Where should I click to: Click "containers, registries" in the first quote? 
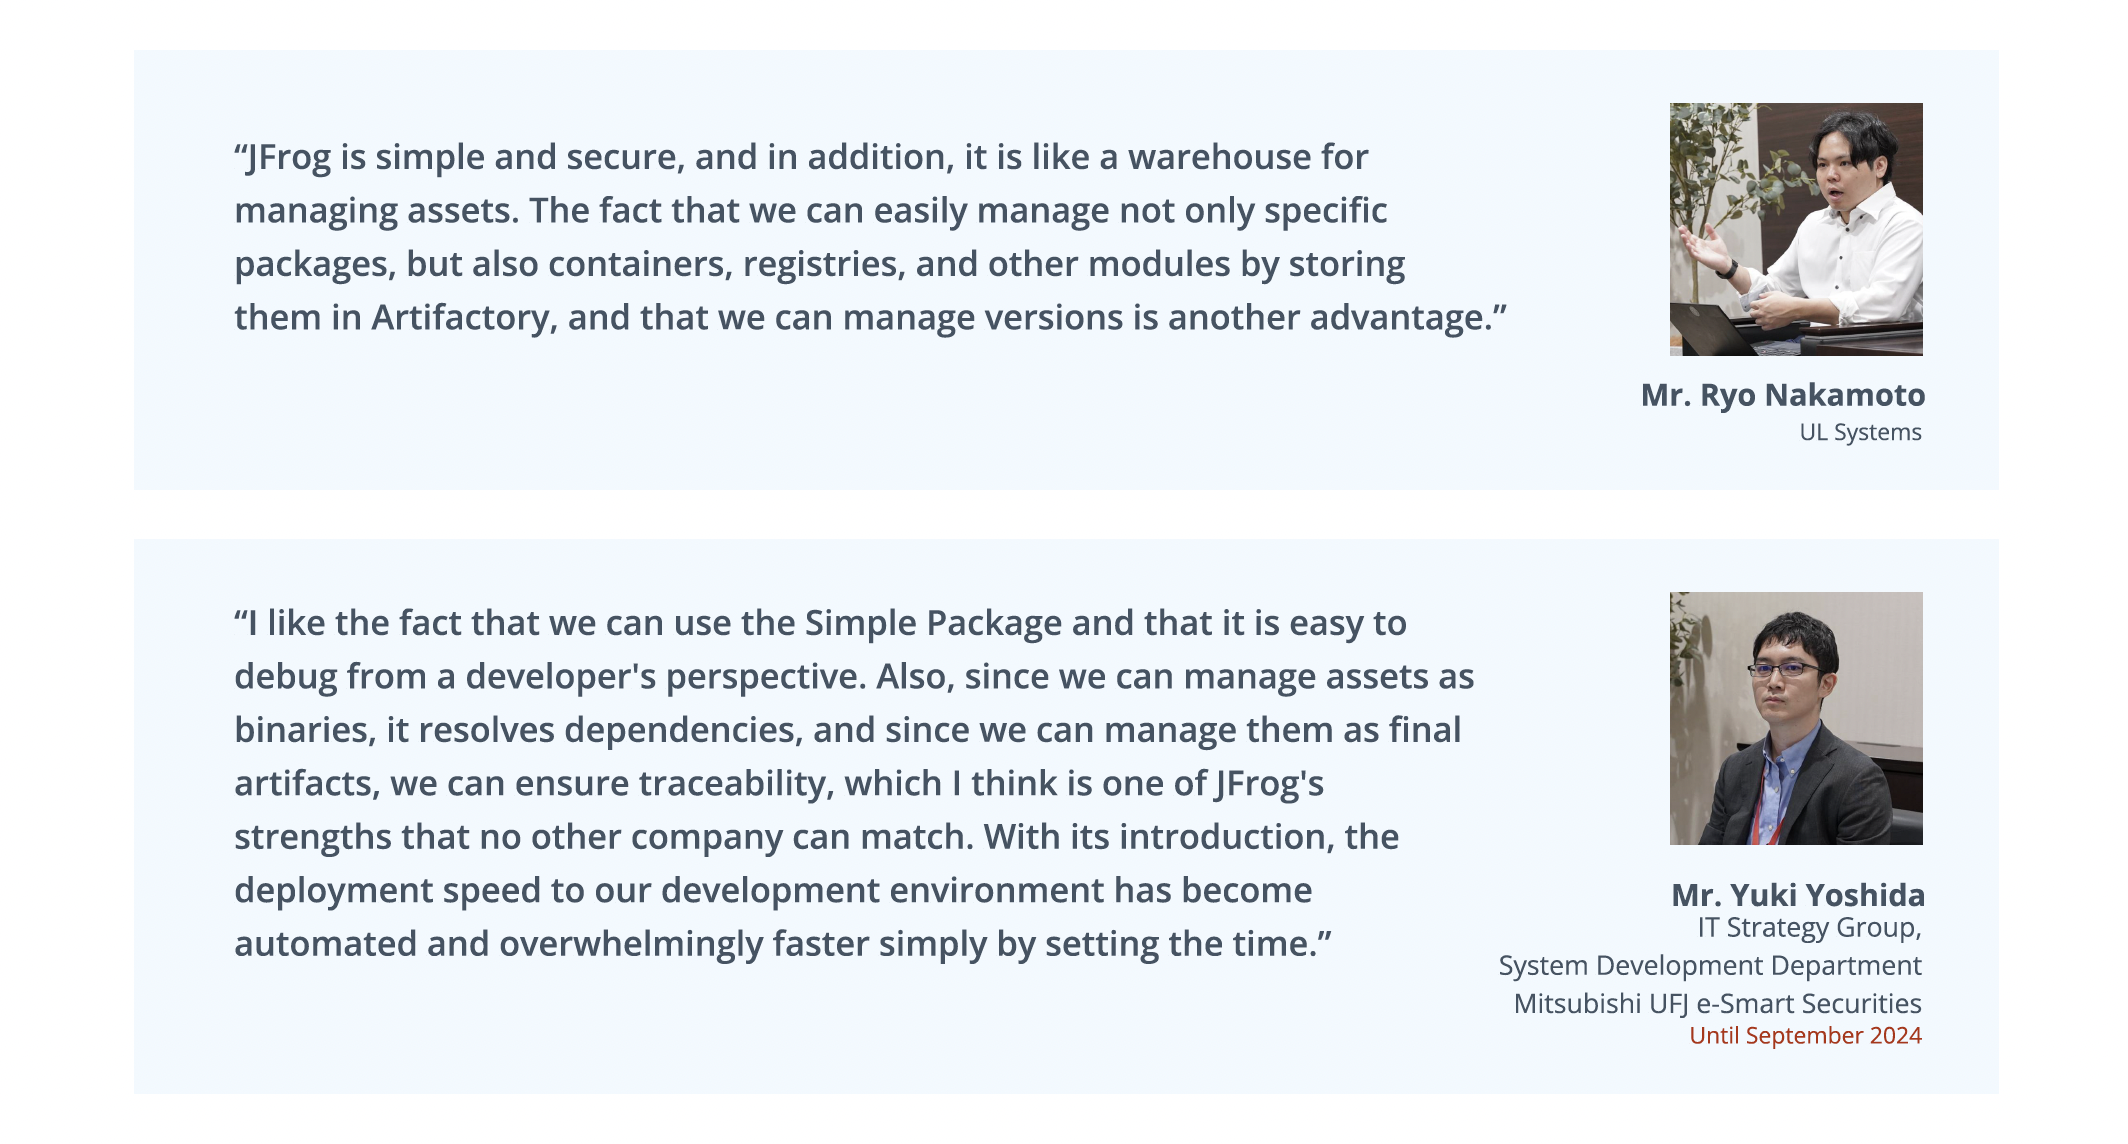(722, 265)
